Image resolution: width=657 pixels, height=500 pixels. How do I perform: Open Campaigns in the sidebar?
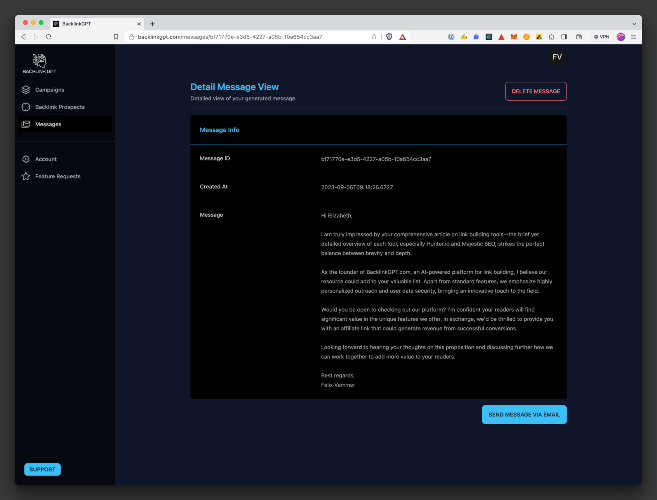click(x=49, y=90)
